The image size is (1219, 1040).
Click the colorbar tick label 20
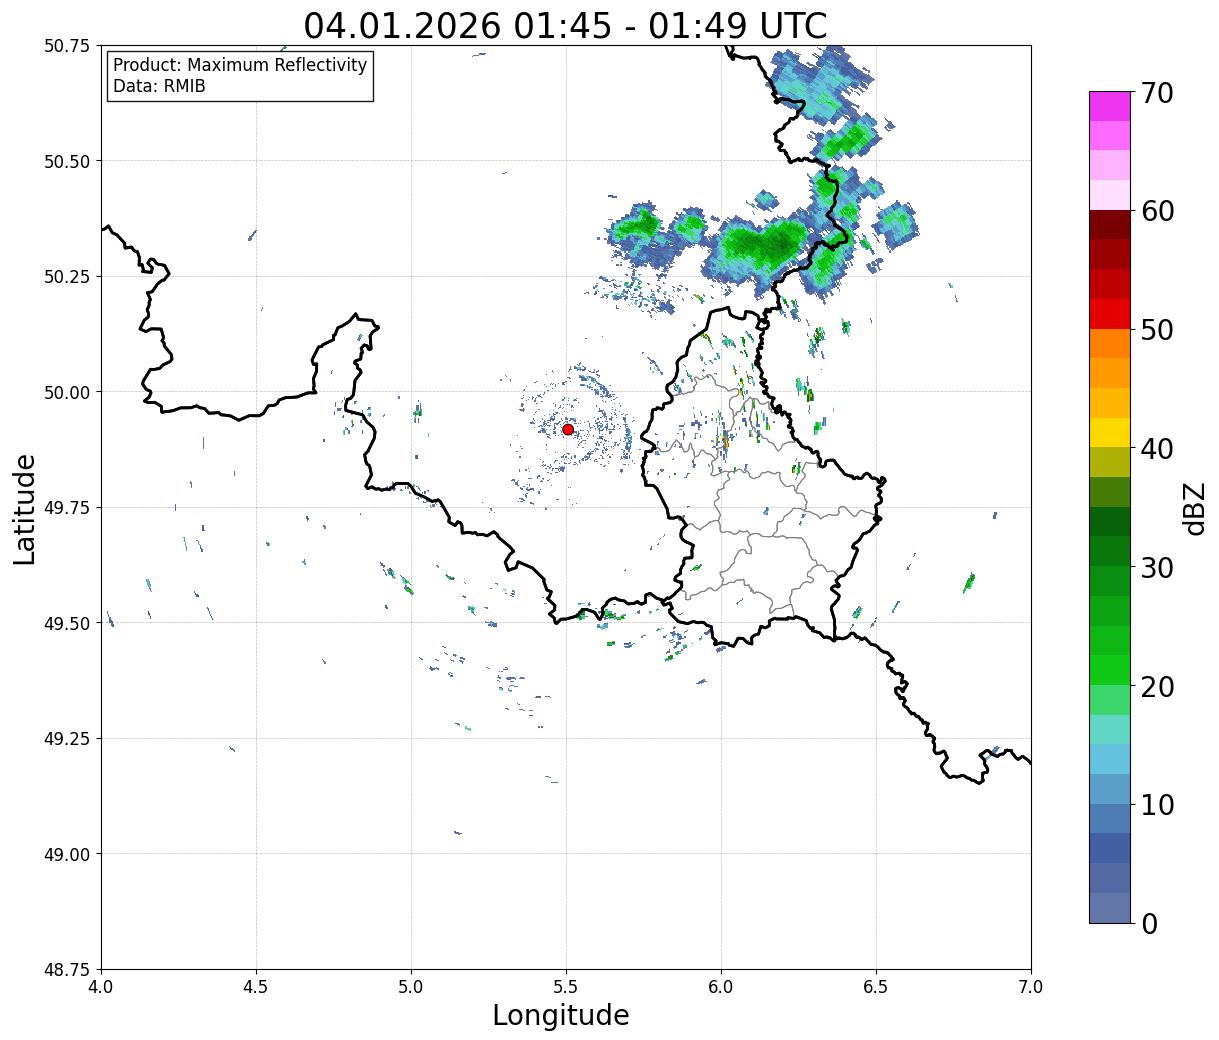pos(1156,687)
